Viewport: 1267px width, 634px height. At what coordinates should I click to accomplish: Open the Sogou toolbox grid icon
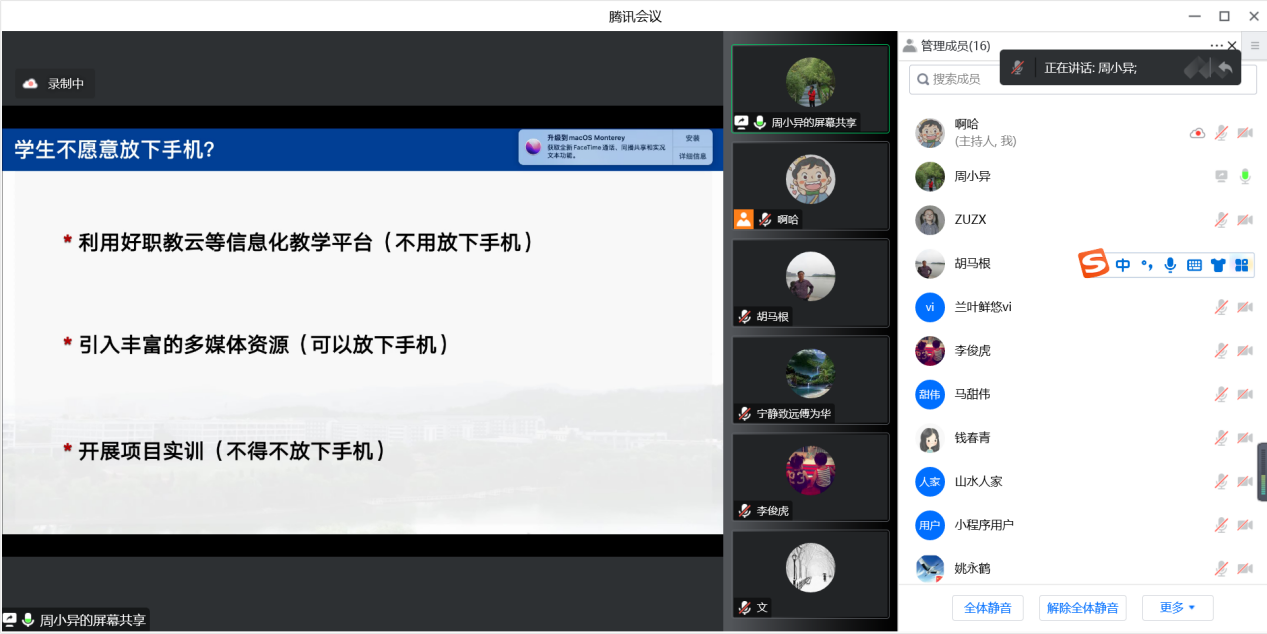tap(1241, 265)
